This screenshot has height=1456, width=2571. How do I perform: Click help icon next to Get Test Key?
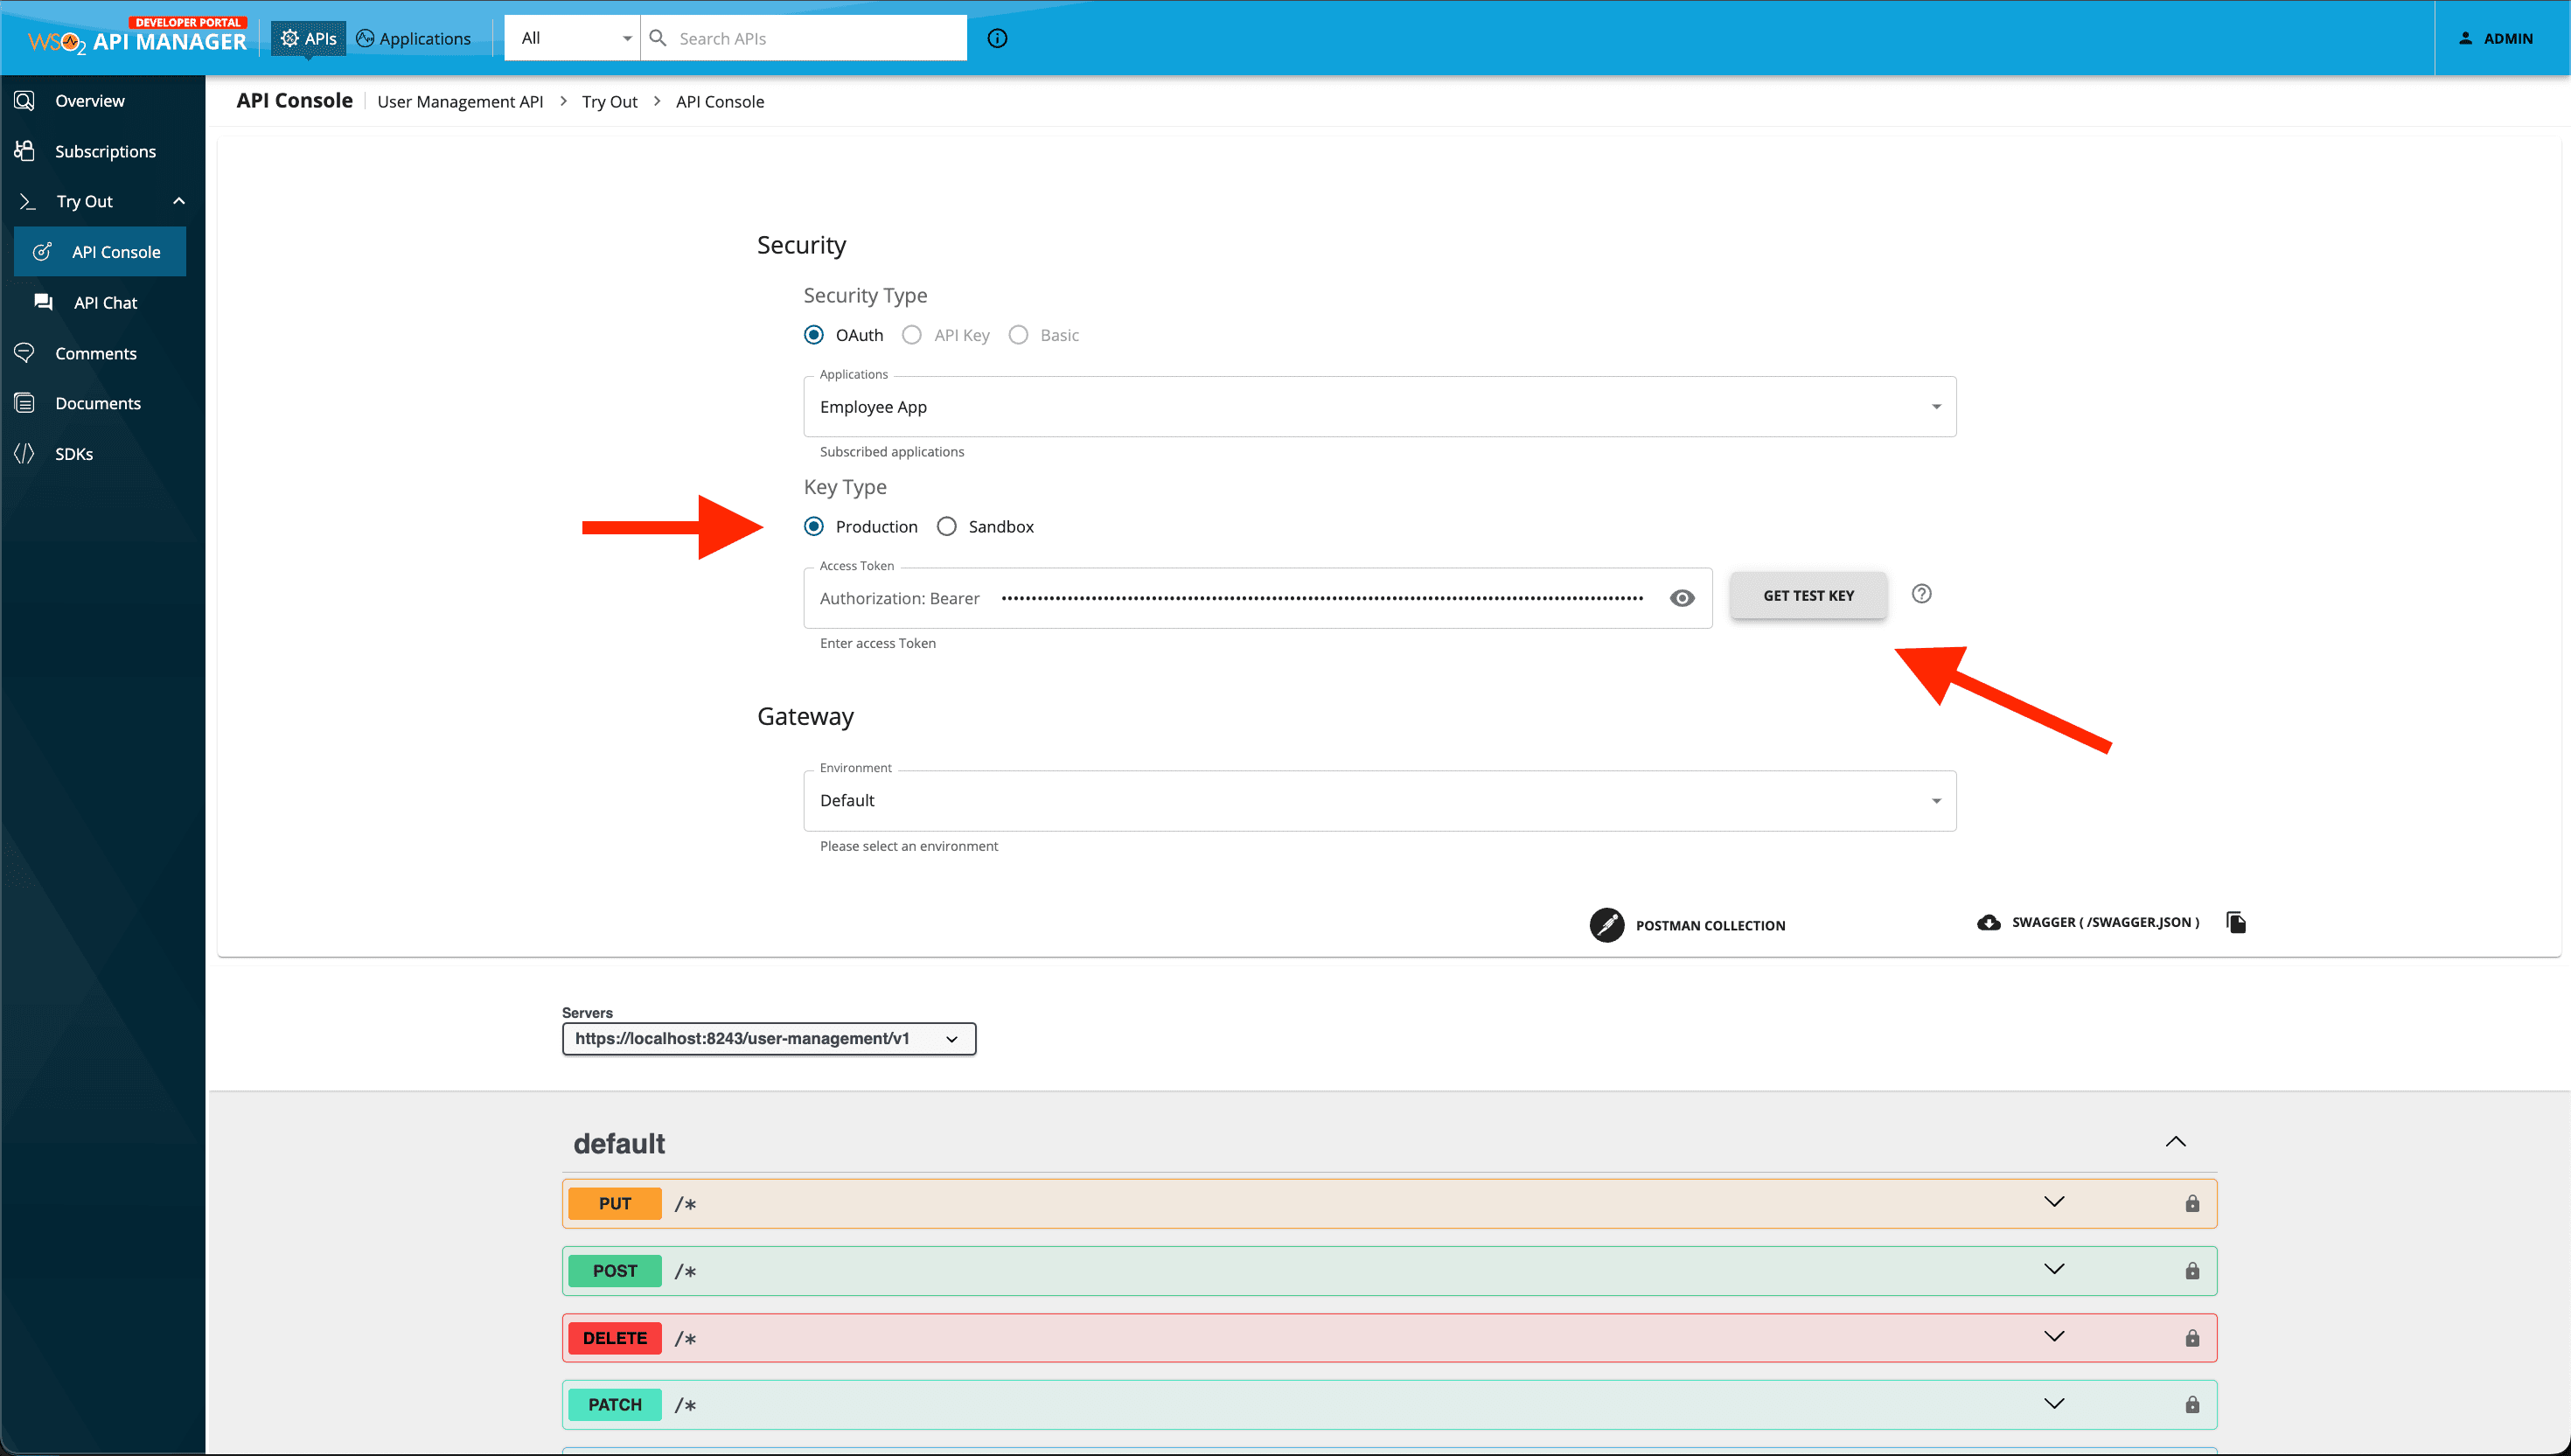(1921, 594)
